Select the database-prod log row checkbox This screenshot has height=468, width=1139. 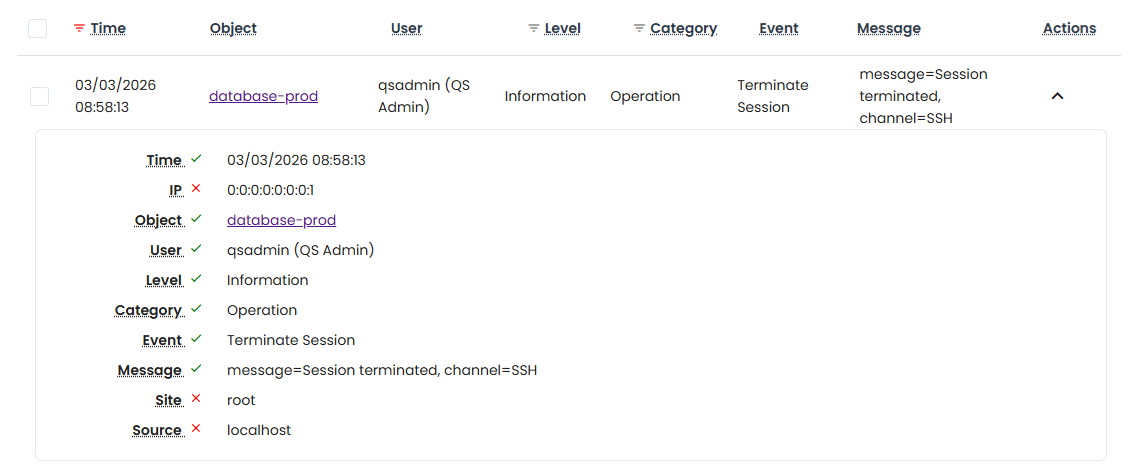[39, 97]
